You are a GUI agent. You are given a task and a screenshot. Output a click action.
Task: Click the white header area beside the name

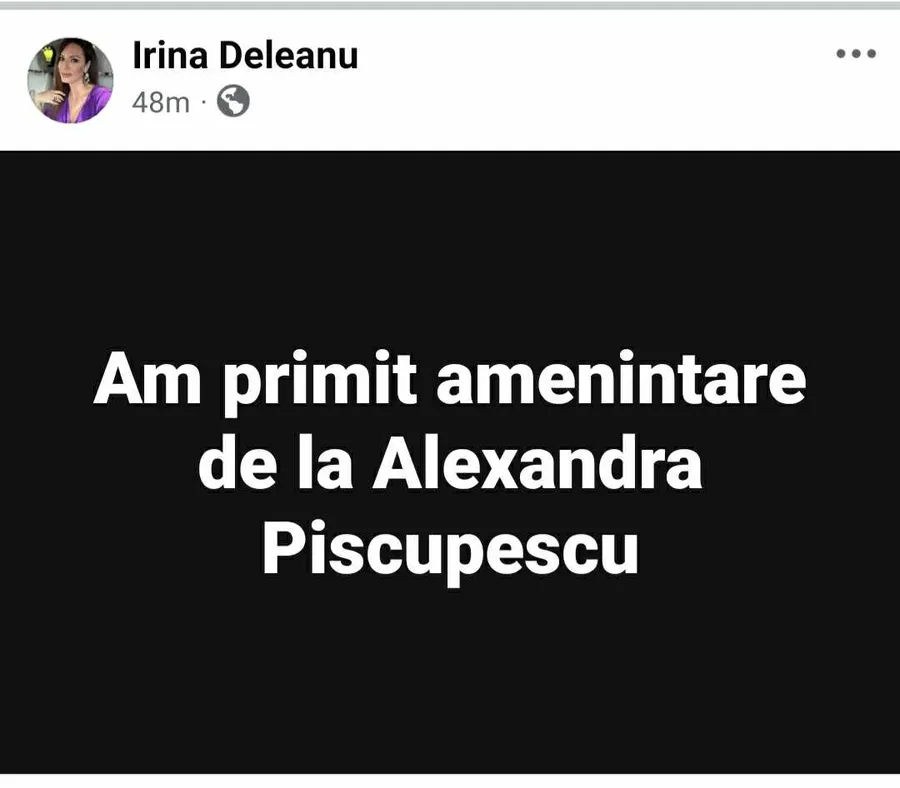[597, 80]
